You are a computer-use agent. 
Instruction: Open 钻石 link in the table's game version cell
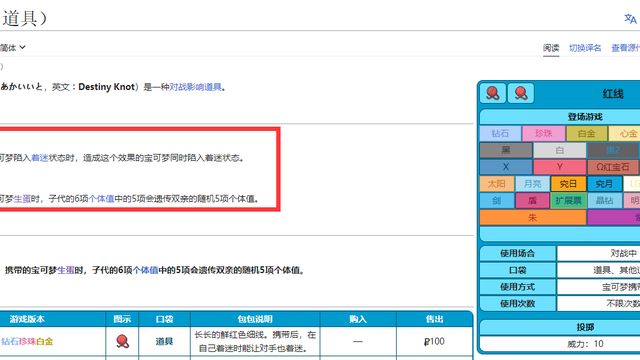coord(10,341)
